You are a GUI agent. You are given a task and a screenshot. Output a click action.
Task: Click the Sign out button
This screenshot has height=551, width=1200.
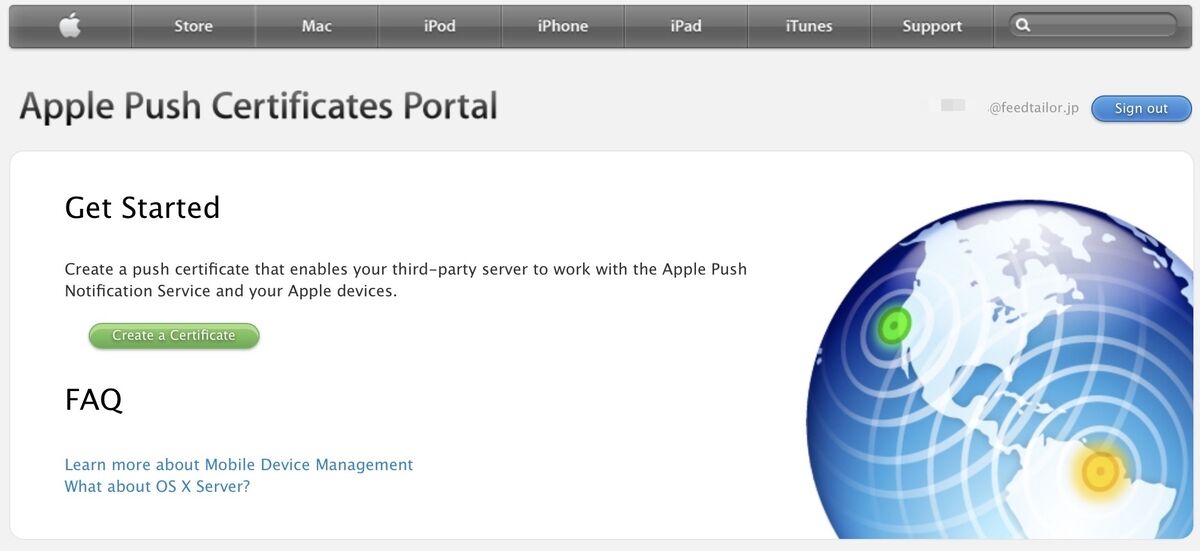tap(1141, 108)
